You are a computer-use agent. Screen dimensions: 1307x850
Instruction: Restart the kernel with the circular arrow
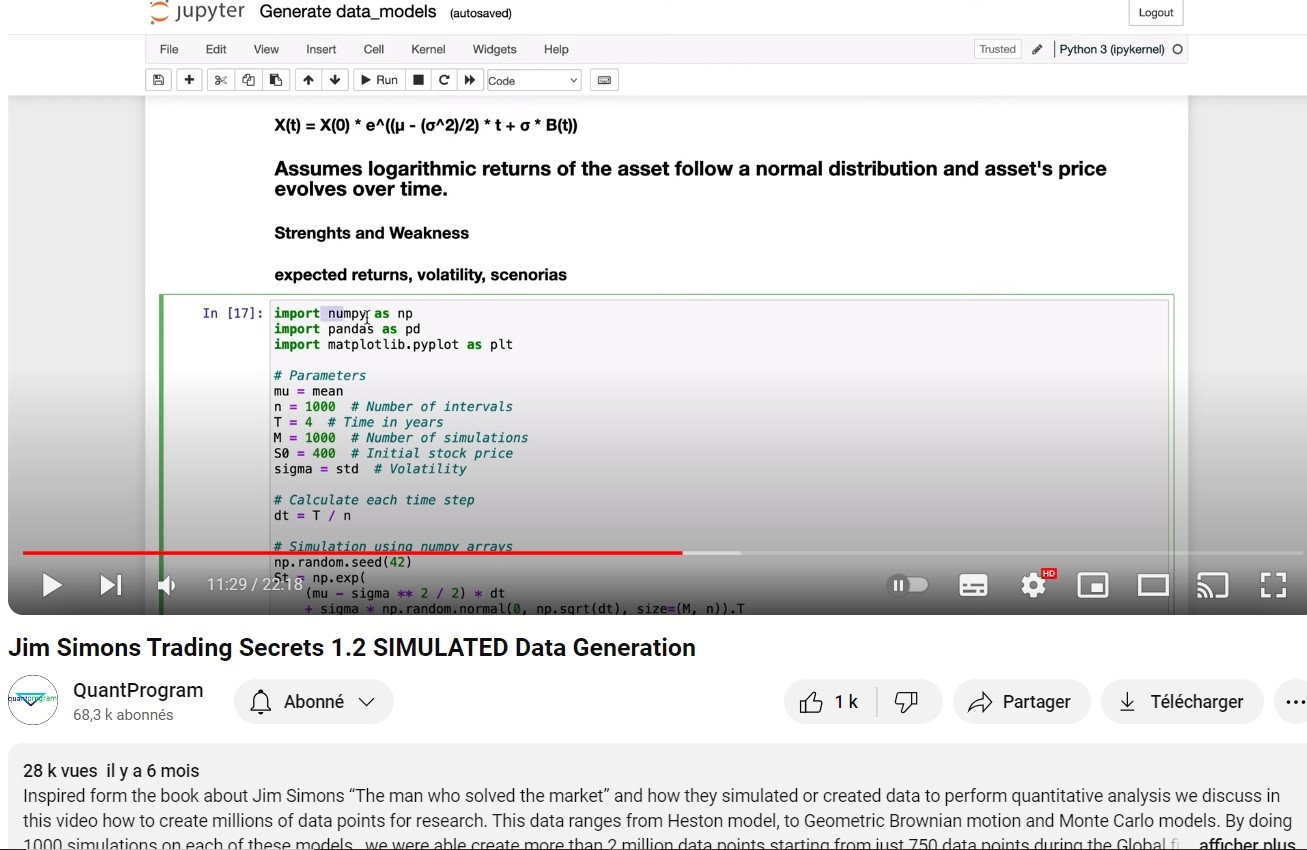tap(444, 80)
